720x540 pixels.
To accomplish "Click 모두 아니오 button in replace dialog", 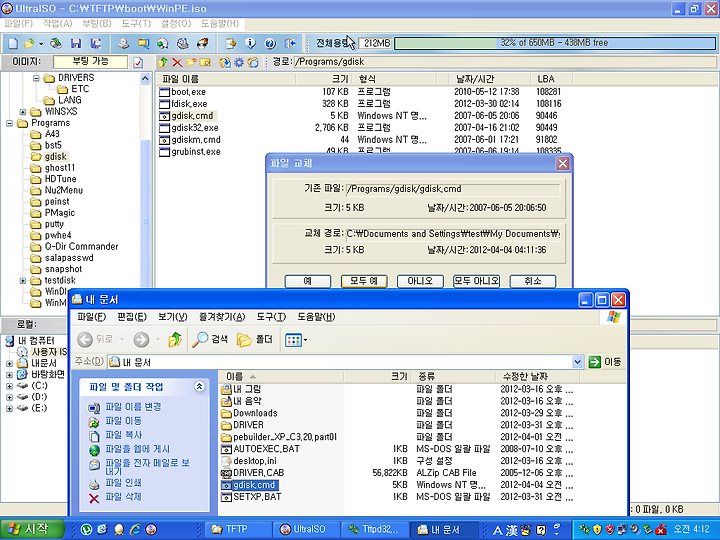I will click(476, 281).
